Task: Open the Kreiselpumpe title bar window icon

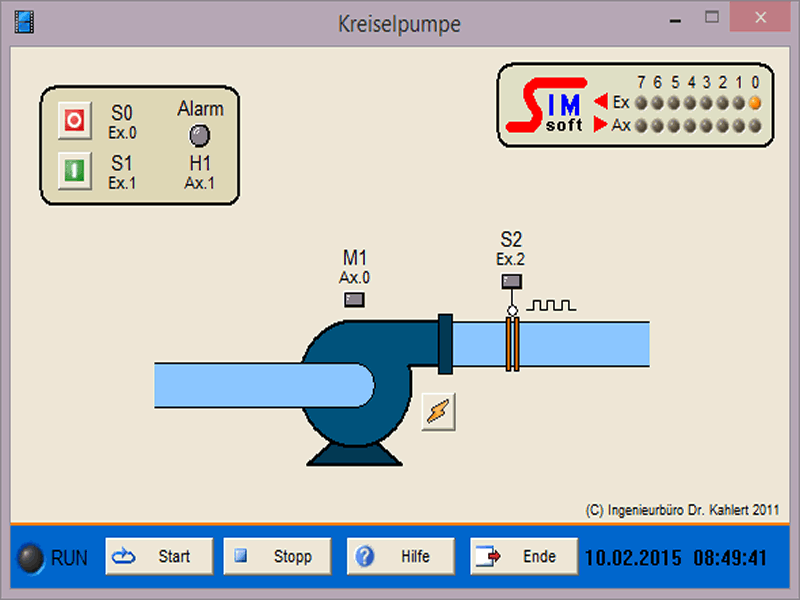Action: coord(24,21)
